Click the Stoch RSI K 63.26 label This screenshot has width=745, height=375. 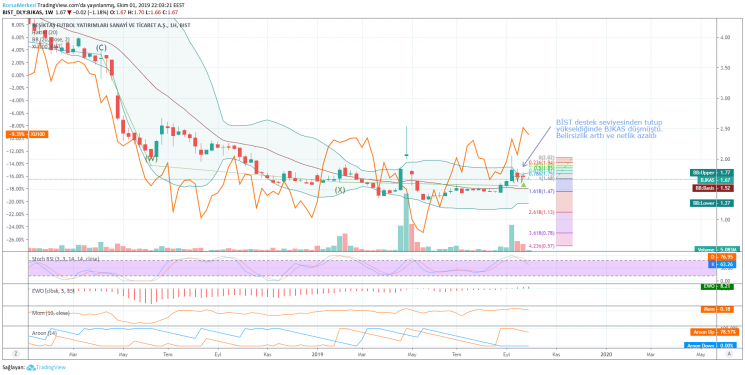click(722, 264)
